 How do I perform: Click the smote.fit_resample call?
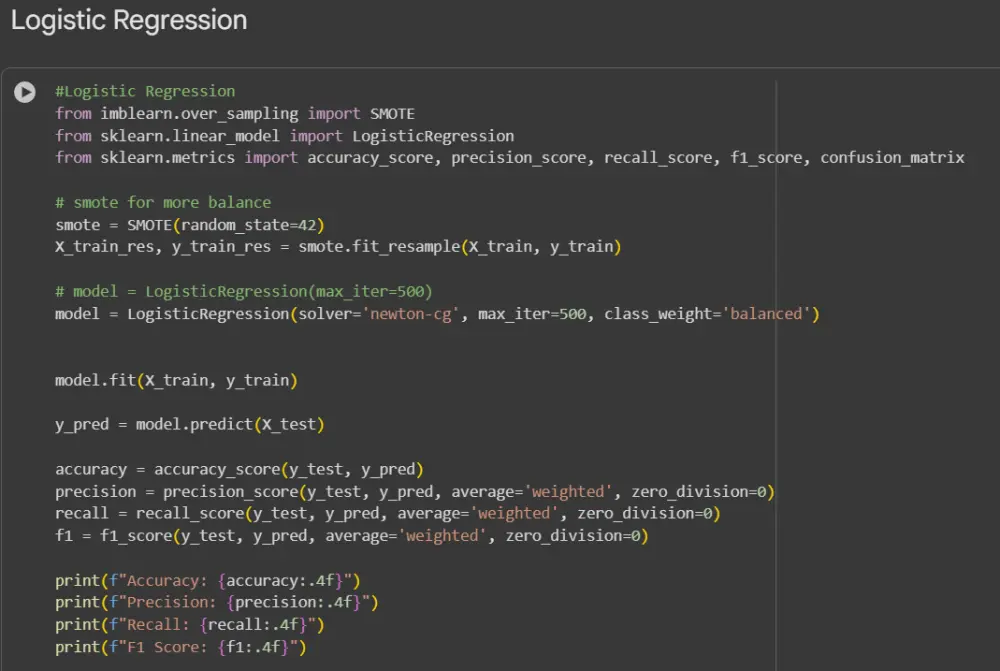pyautogui.click(x=364, y=247)
